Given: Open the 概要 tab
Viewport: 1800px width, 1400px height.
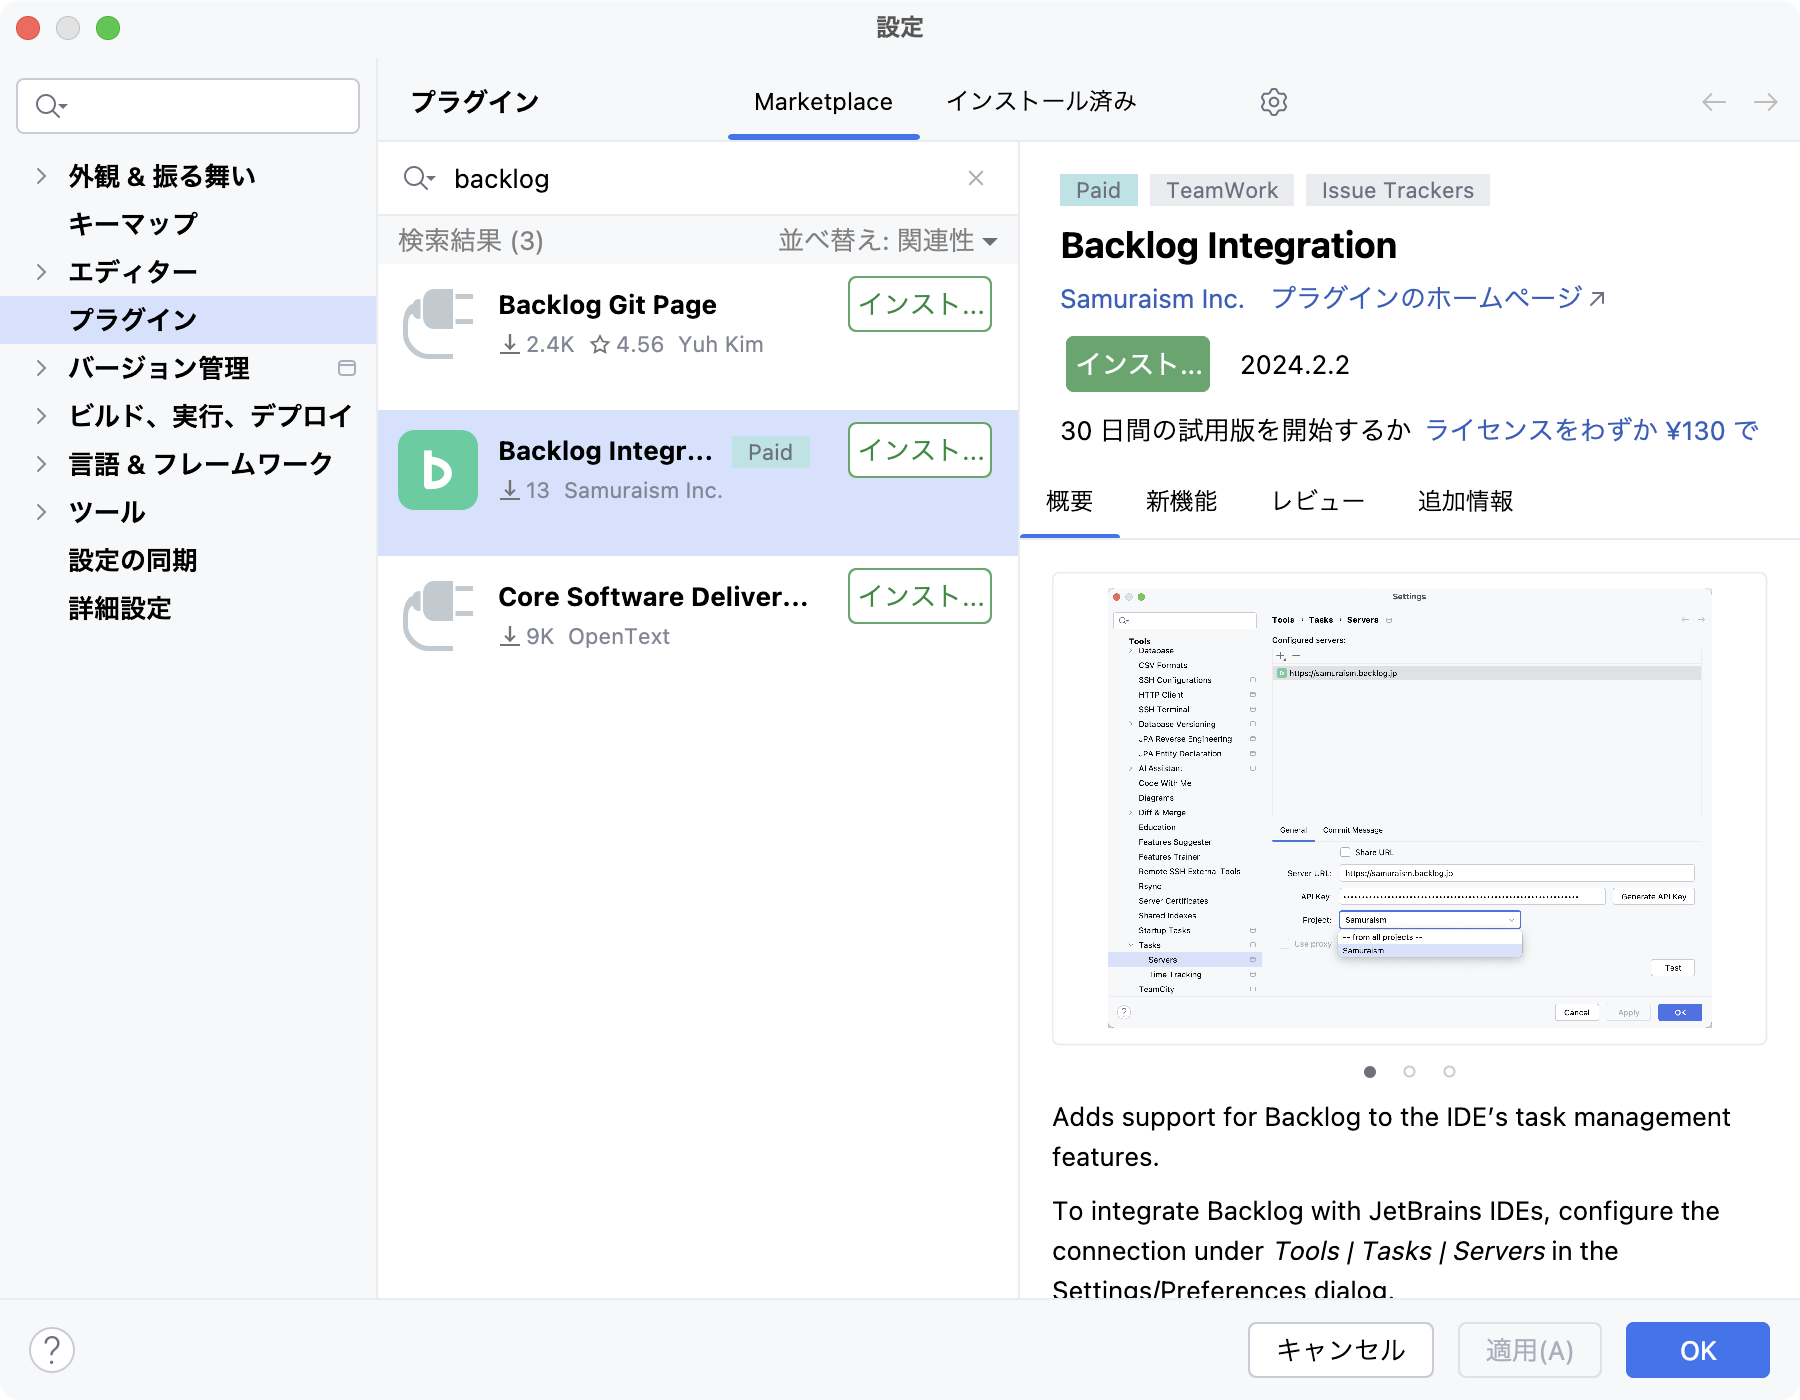Looking at the screenshot, I should (1069, 501).
